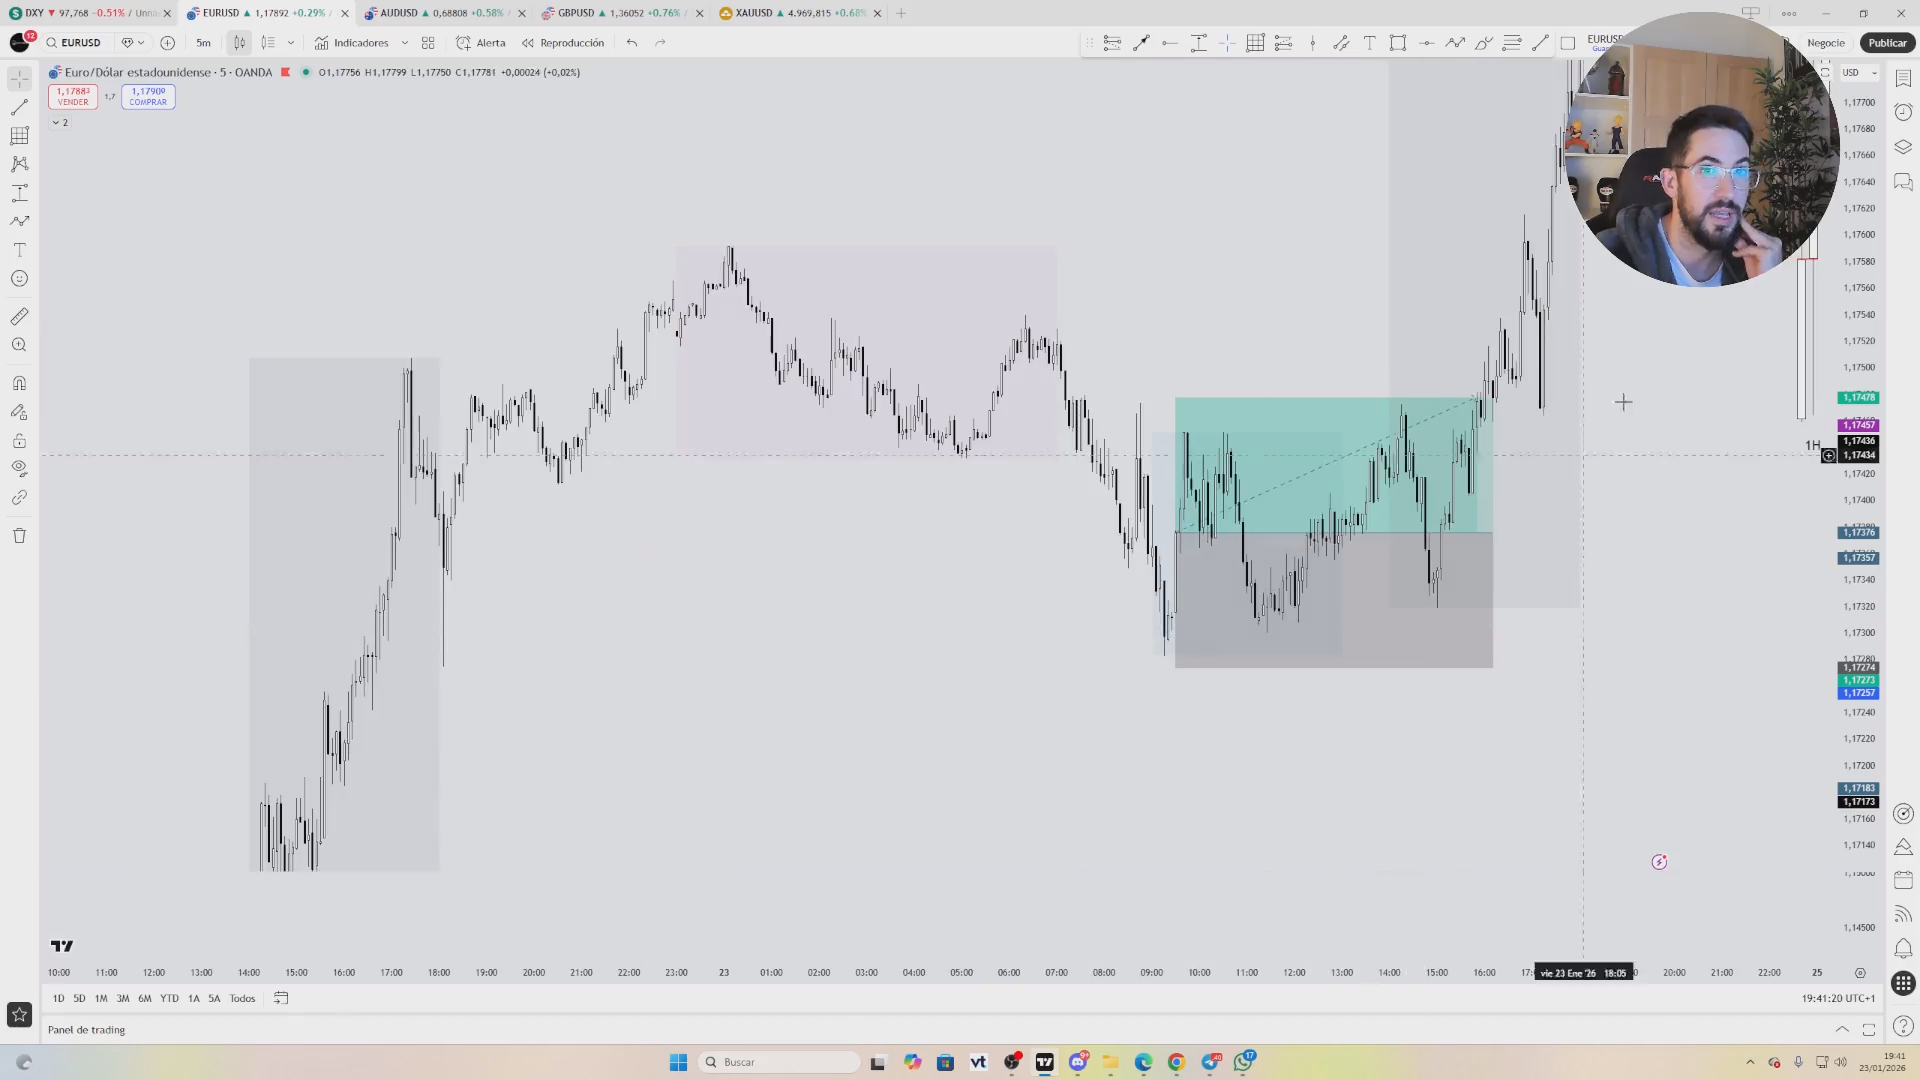
Task: Click the Publicar button
Action: coord(1887,43)
